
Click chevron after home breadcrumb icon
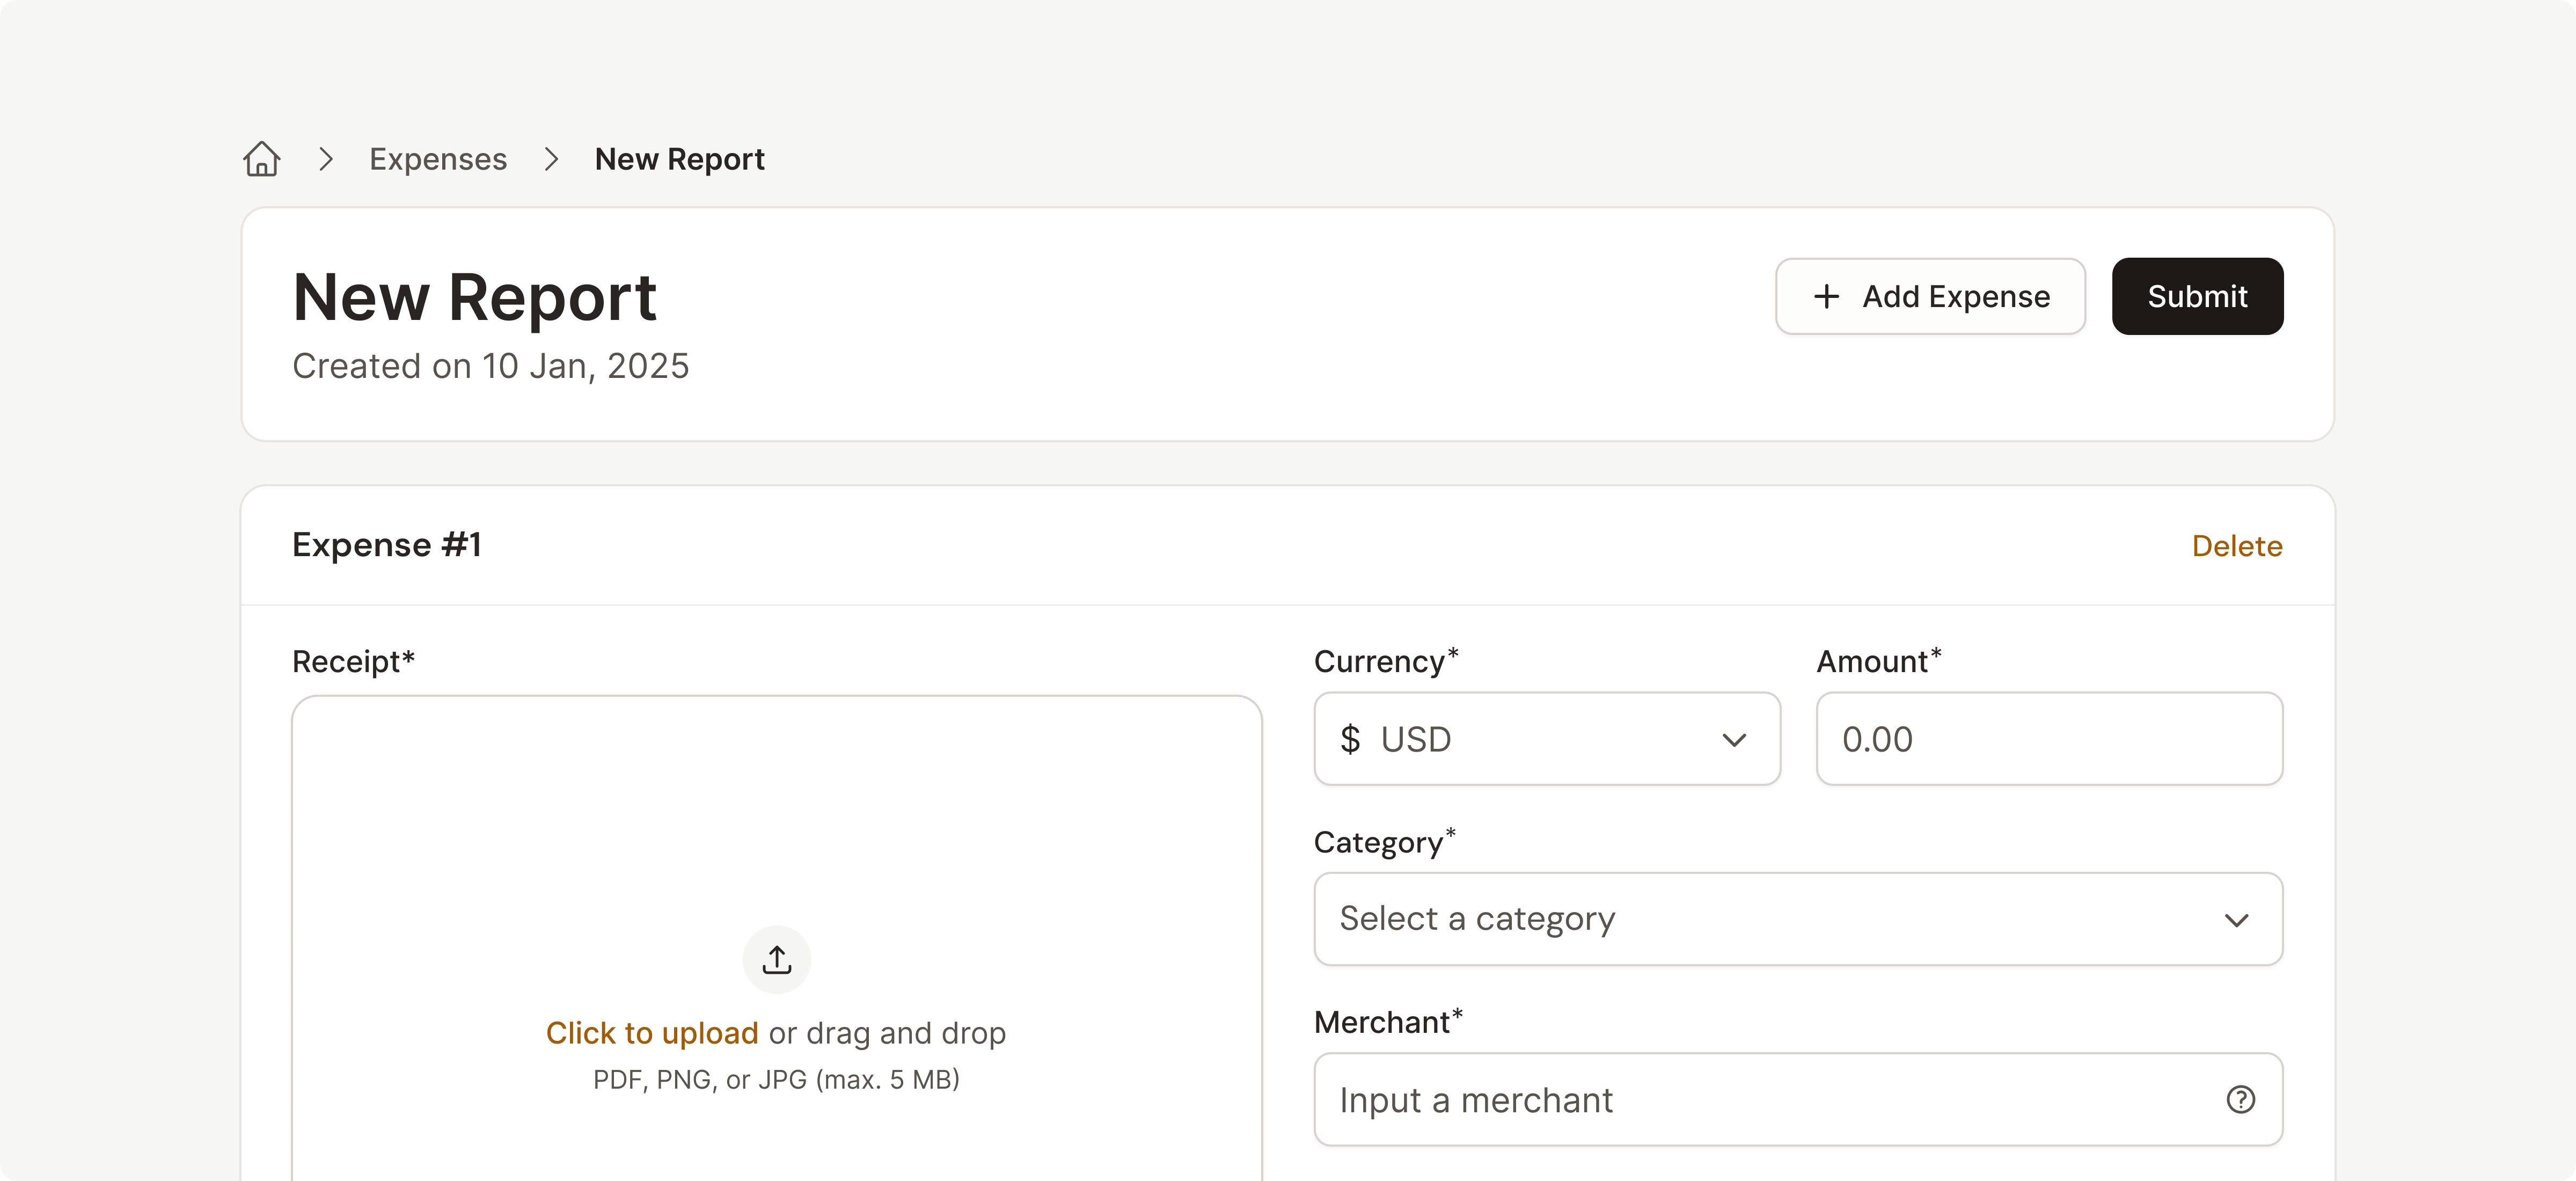325,159
